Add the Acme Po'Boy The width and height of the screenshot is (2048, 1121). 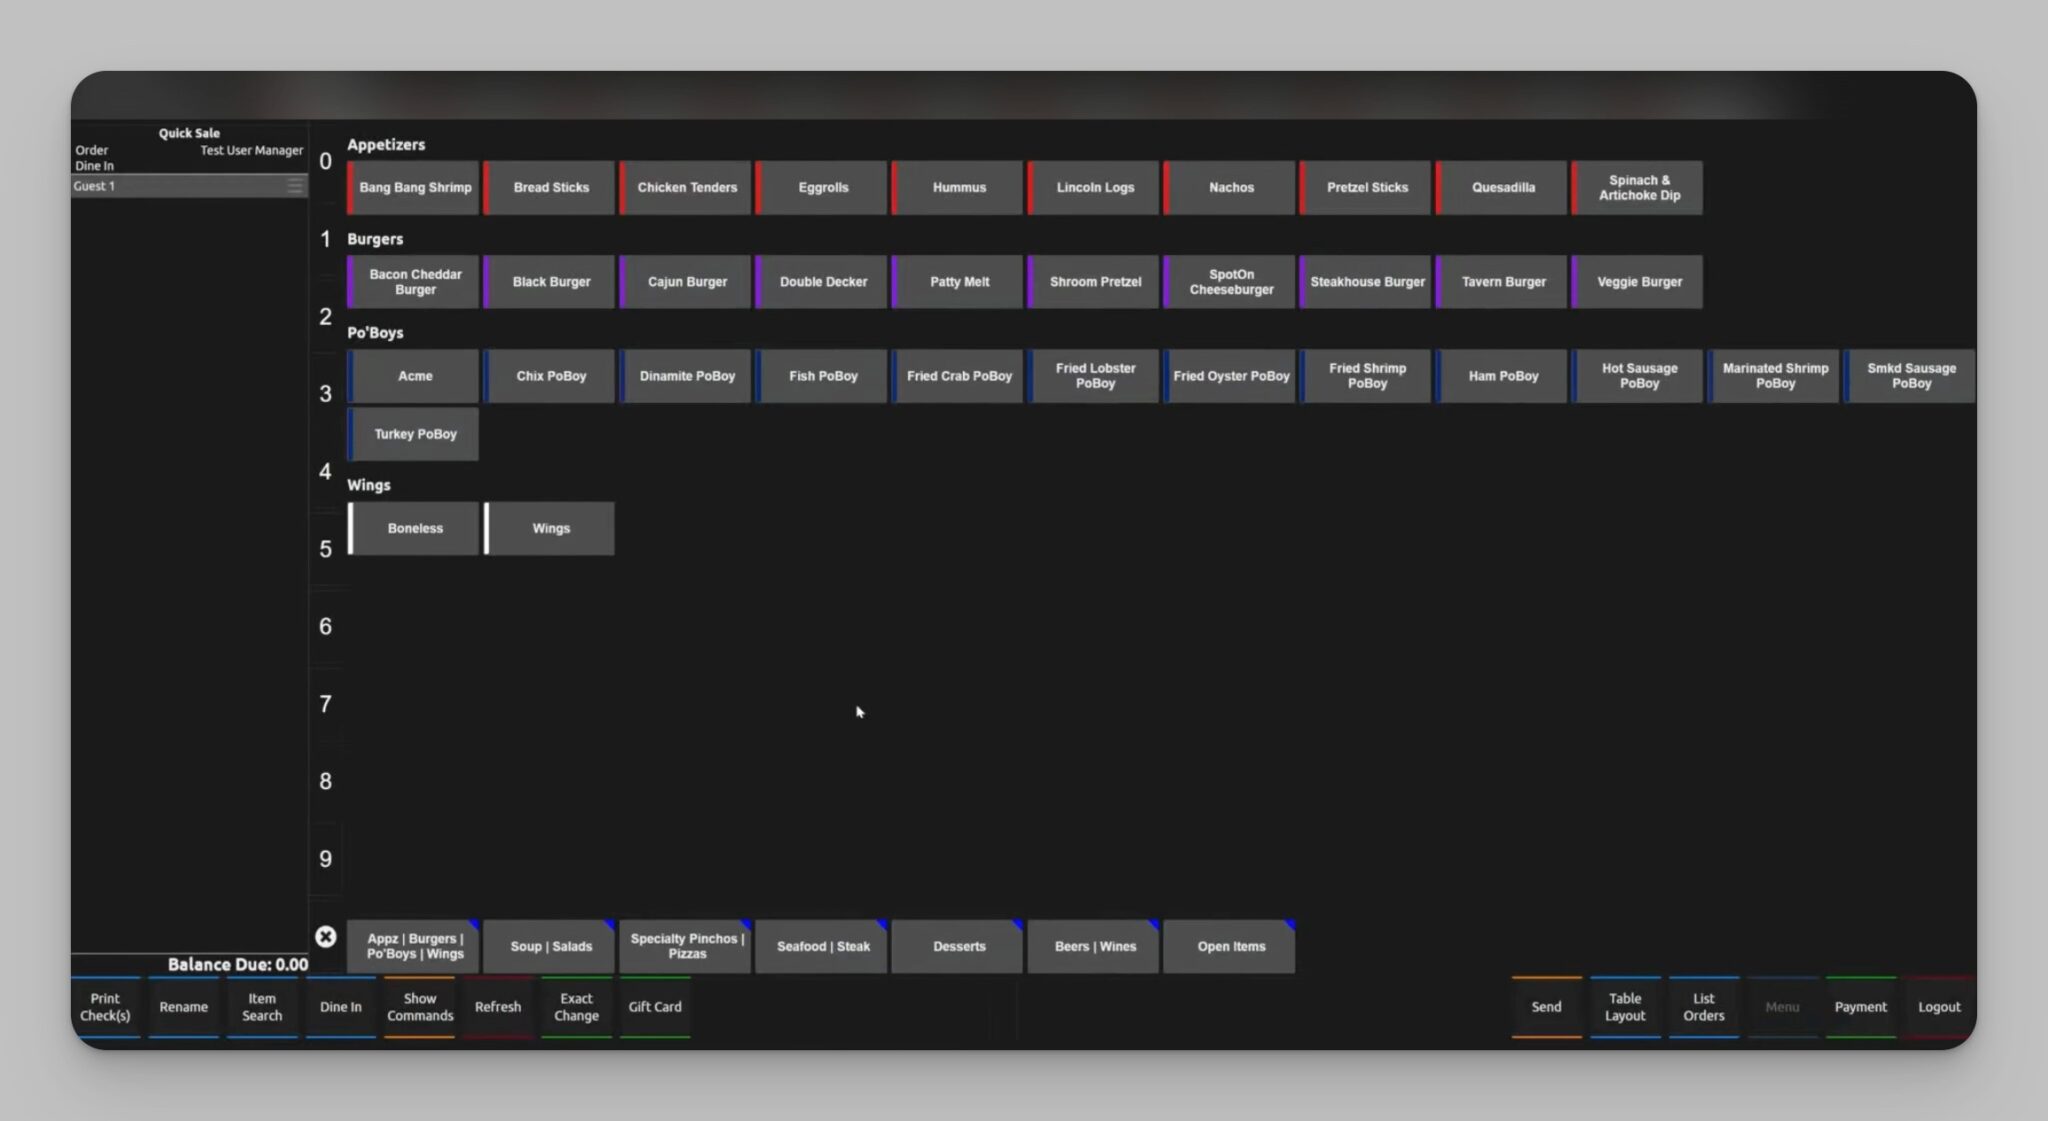pos(413,376)
